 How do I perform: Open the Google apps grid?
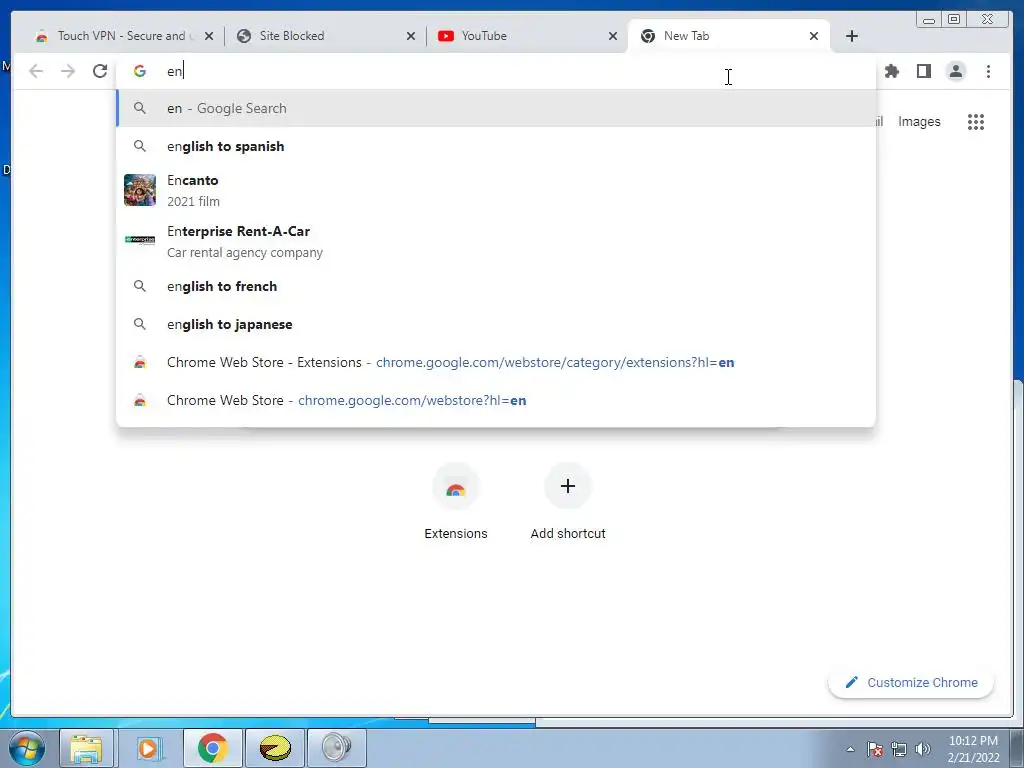pyautogui.click(x=976, y=121)
